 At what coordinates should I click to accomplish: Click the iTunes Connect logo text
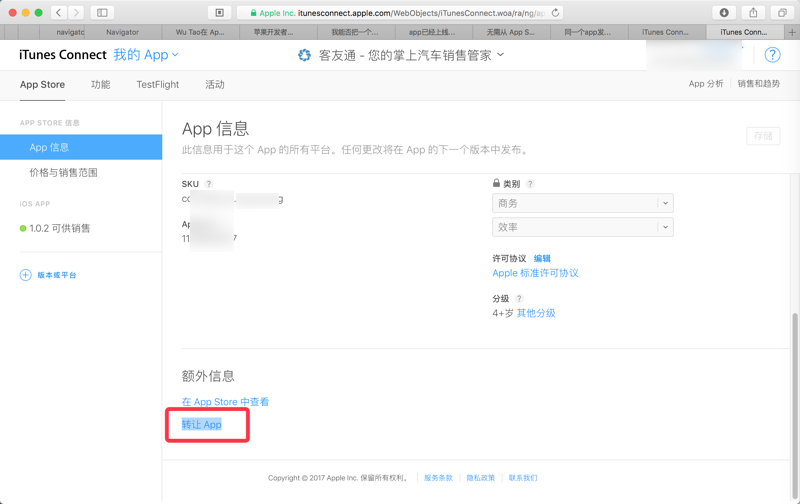click(63, 55)
